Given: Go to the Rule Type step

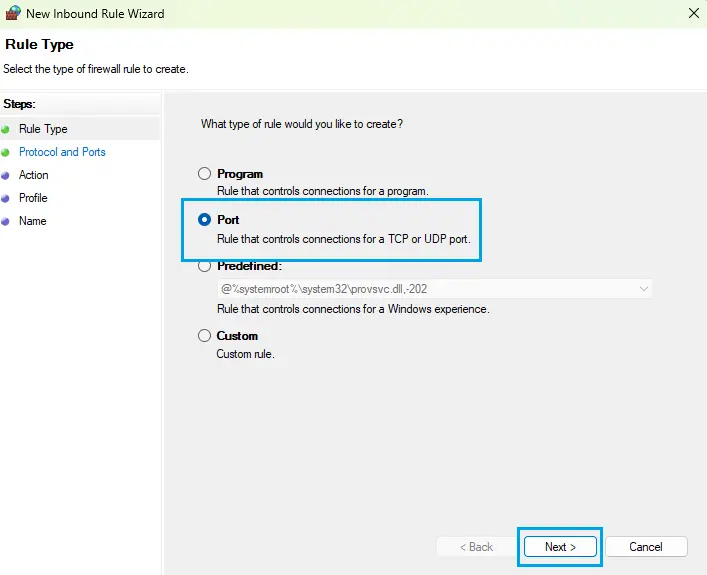Looking at the screenshot, I should [43, 129].
